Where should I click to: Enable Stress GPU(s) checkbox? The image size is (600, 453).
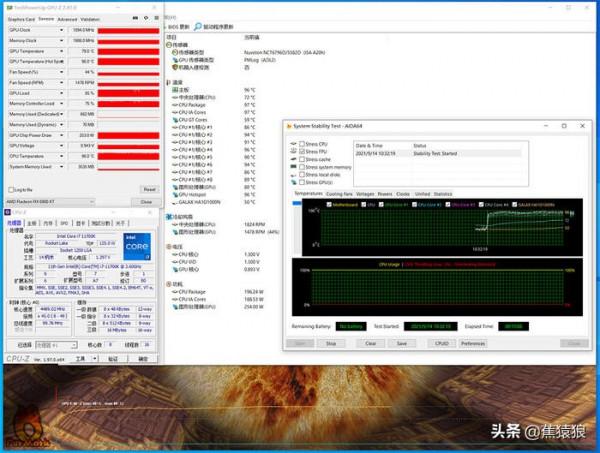click(x=302, y=182)
